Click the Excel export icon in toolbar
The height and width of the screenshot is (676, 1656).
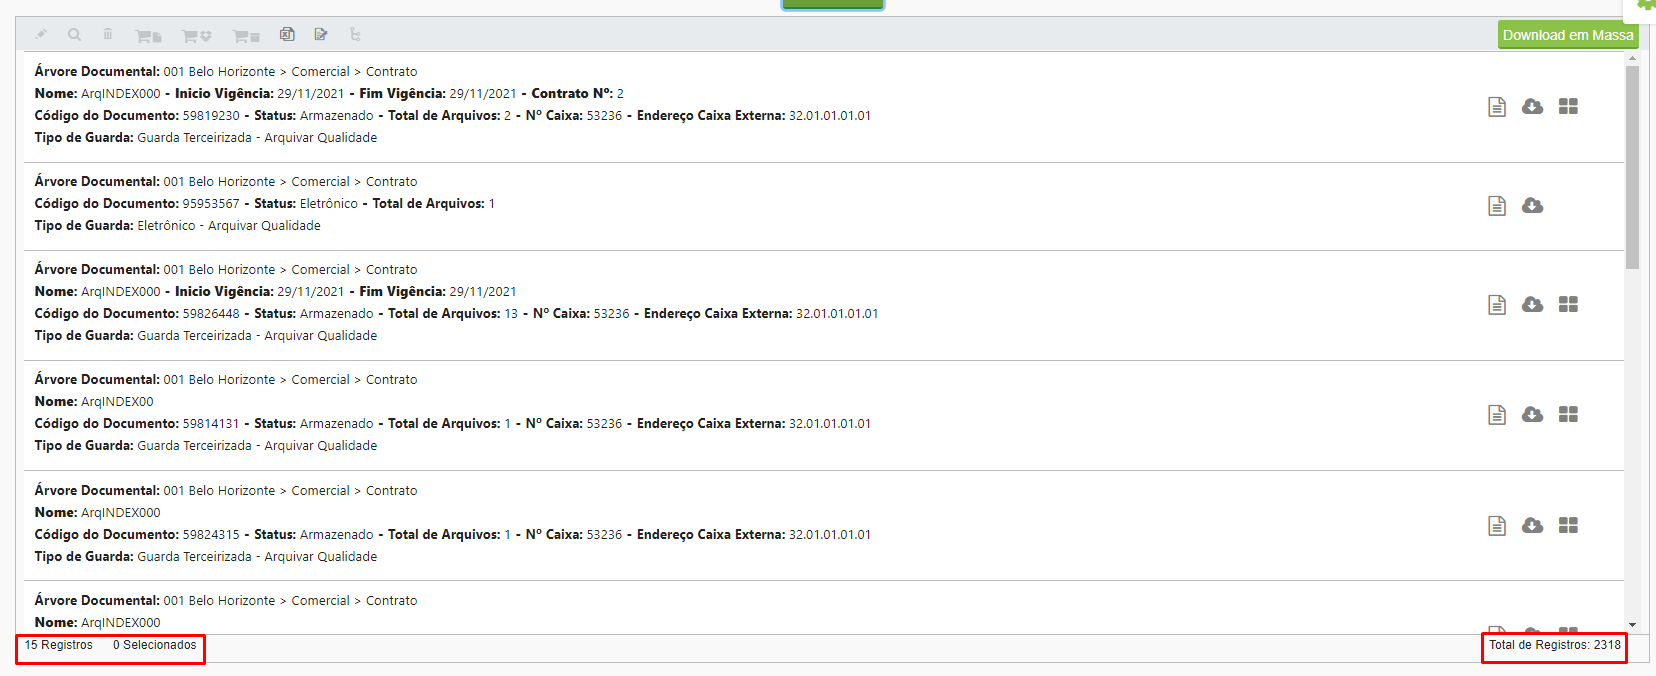[x=287, y=34]
